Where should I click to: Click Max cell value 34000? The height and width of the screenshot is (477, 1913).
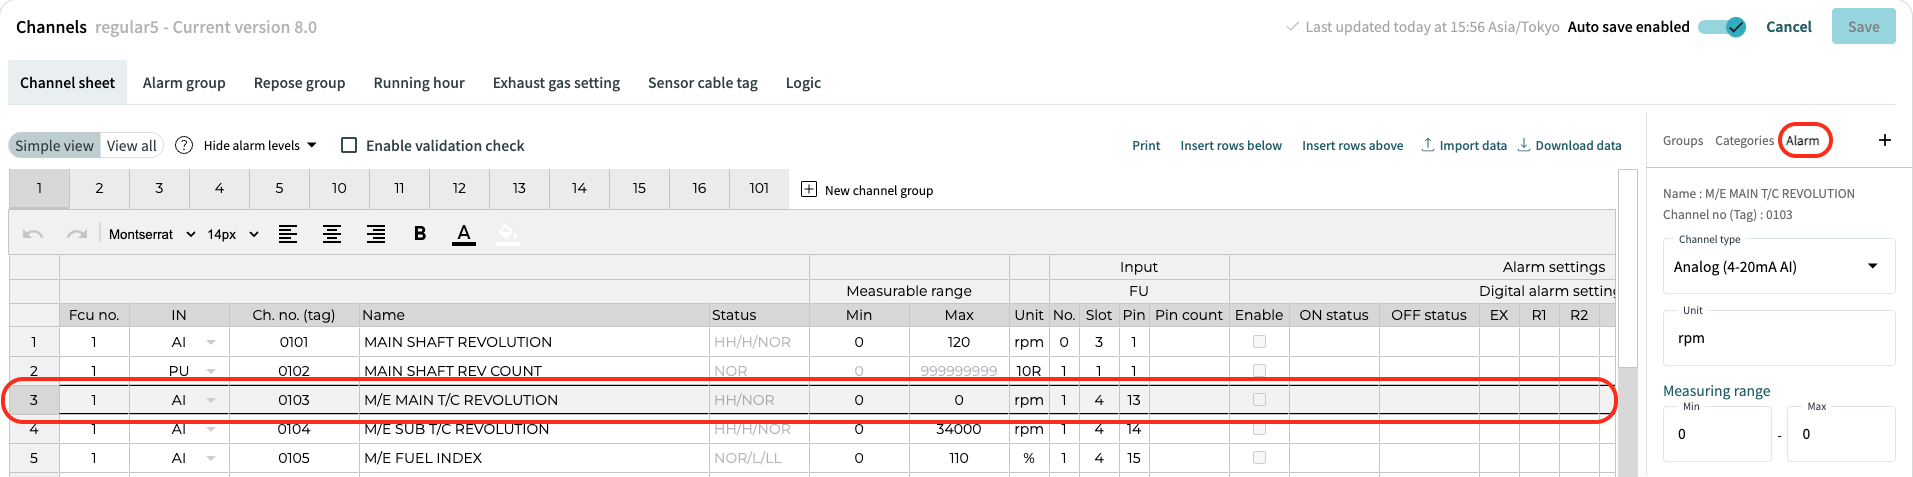pos(959,429)
